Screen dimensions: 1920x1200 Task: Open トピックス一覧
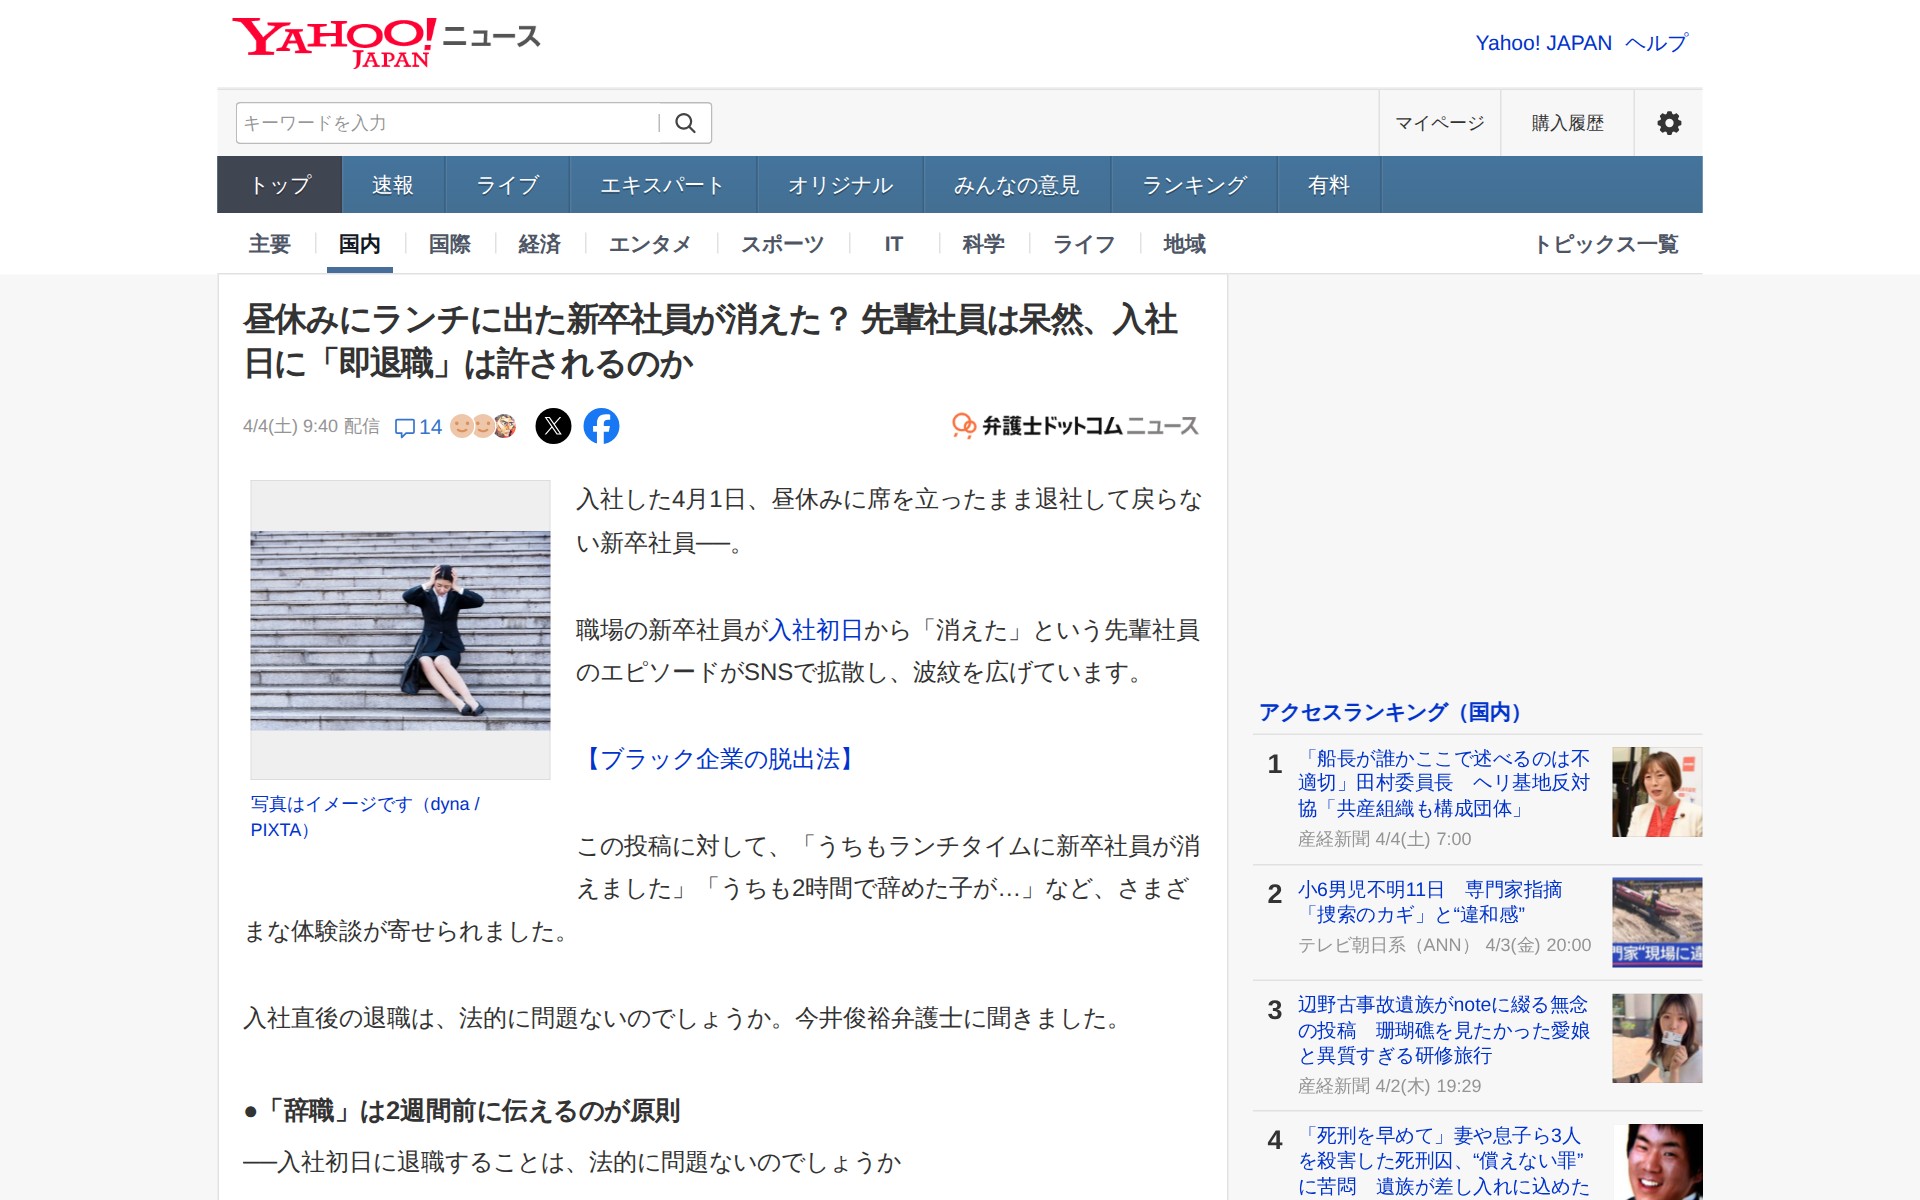pos(1609,243)
